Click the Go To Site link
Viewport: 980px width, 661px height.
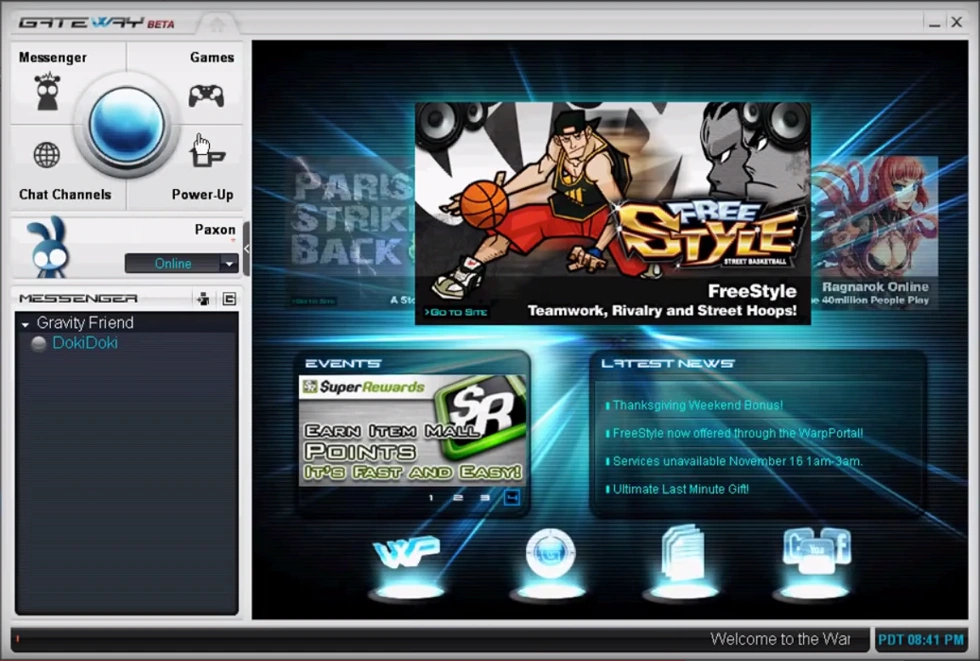[456, 312]
